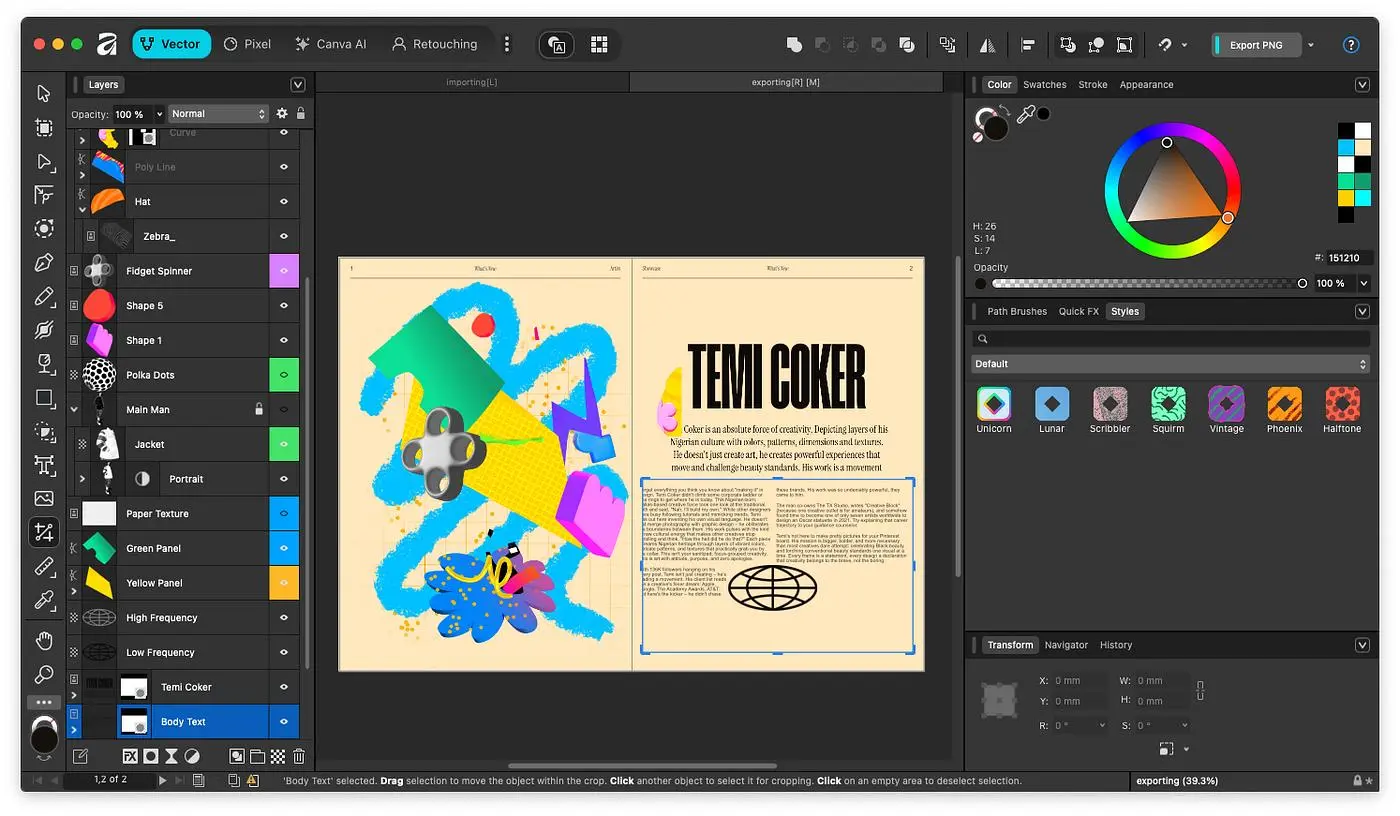Viewport: 1400px width, 816px height.
Task: Toggle visibility of the Jacket layer
Action: [284, 444]
